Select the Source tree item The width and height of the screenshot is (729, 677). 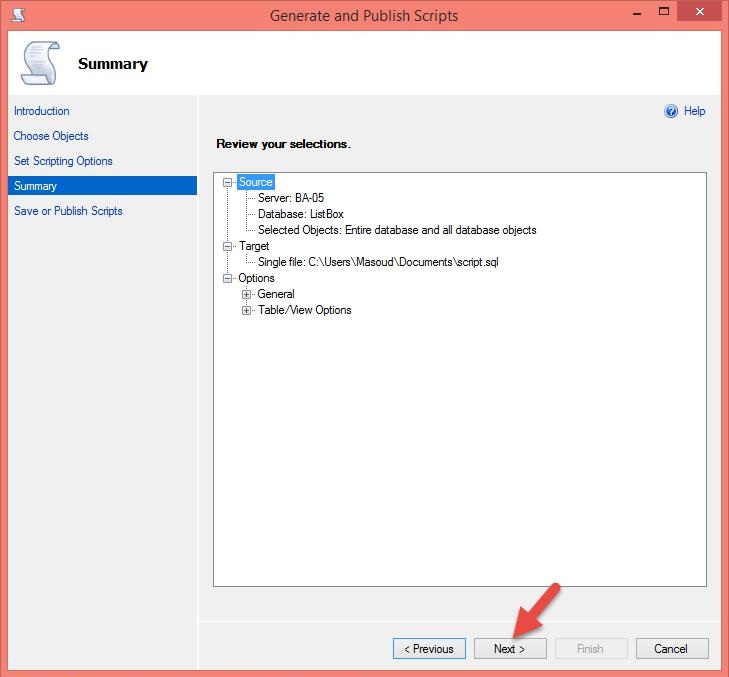click(256, 182)
